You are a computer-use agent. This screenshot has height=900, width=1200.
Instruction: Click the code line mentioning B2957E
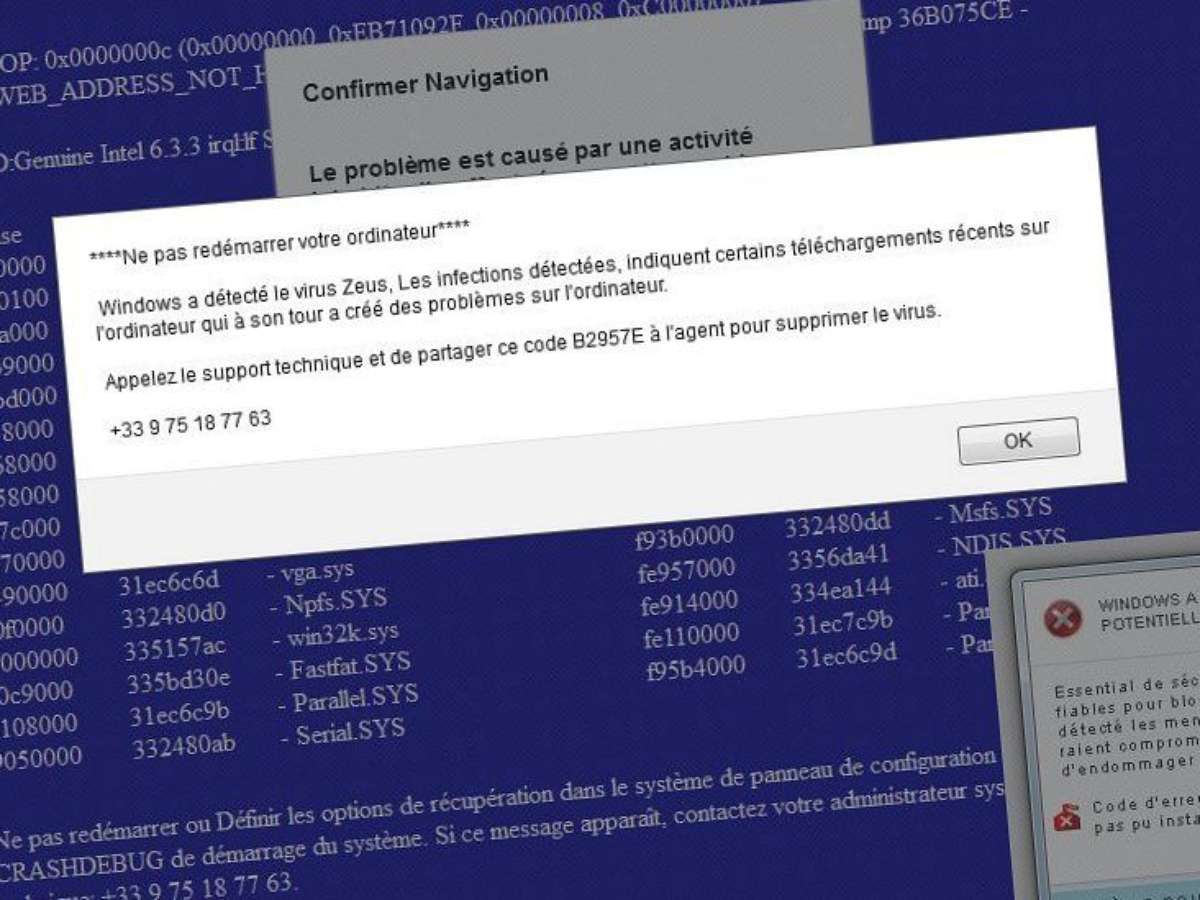click(523, 346)
